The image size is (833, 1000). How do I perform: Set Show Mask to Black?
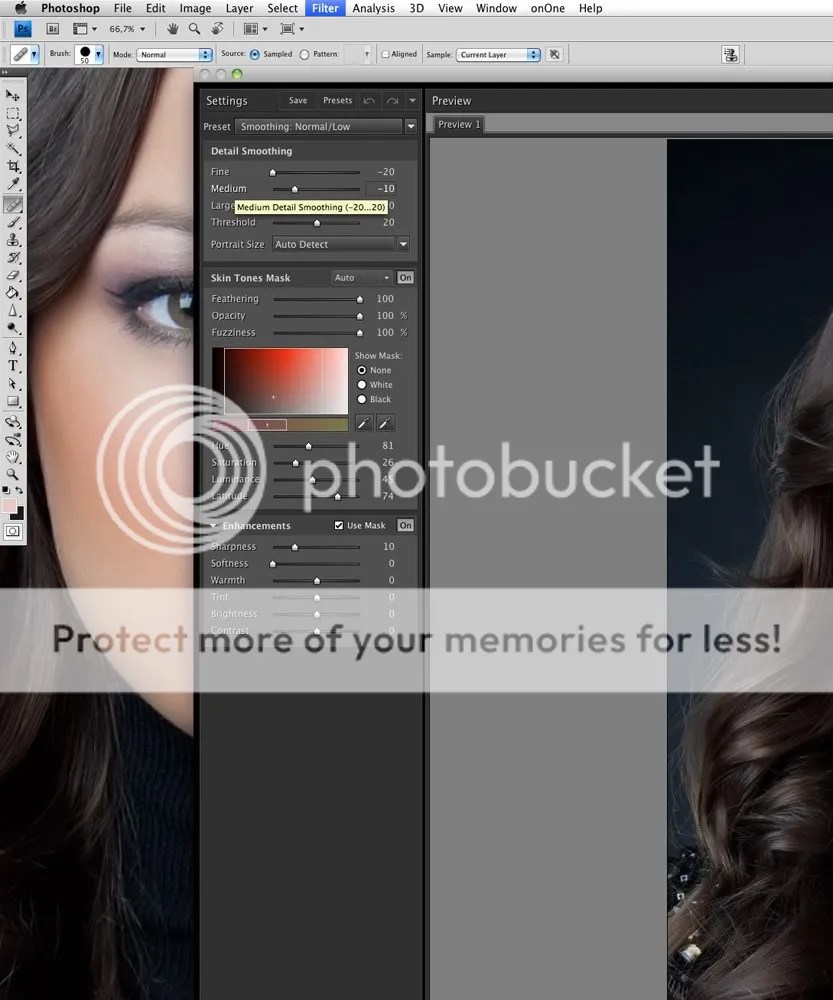click(362, 399)
